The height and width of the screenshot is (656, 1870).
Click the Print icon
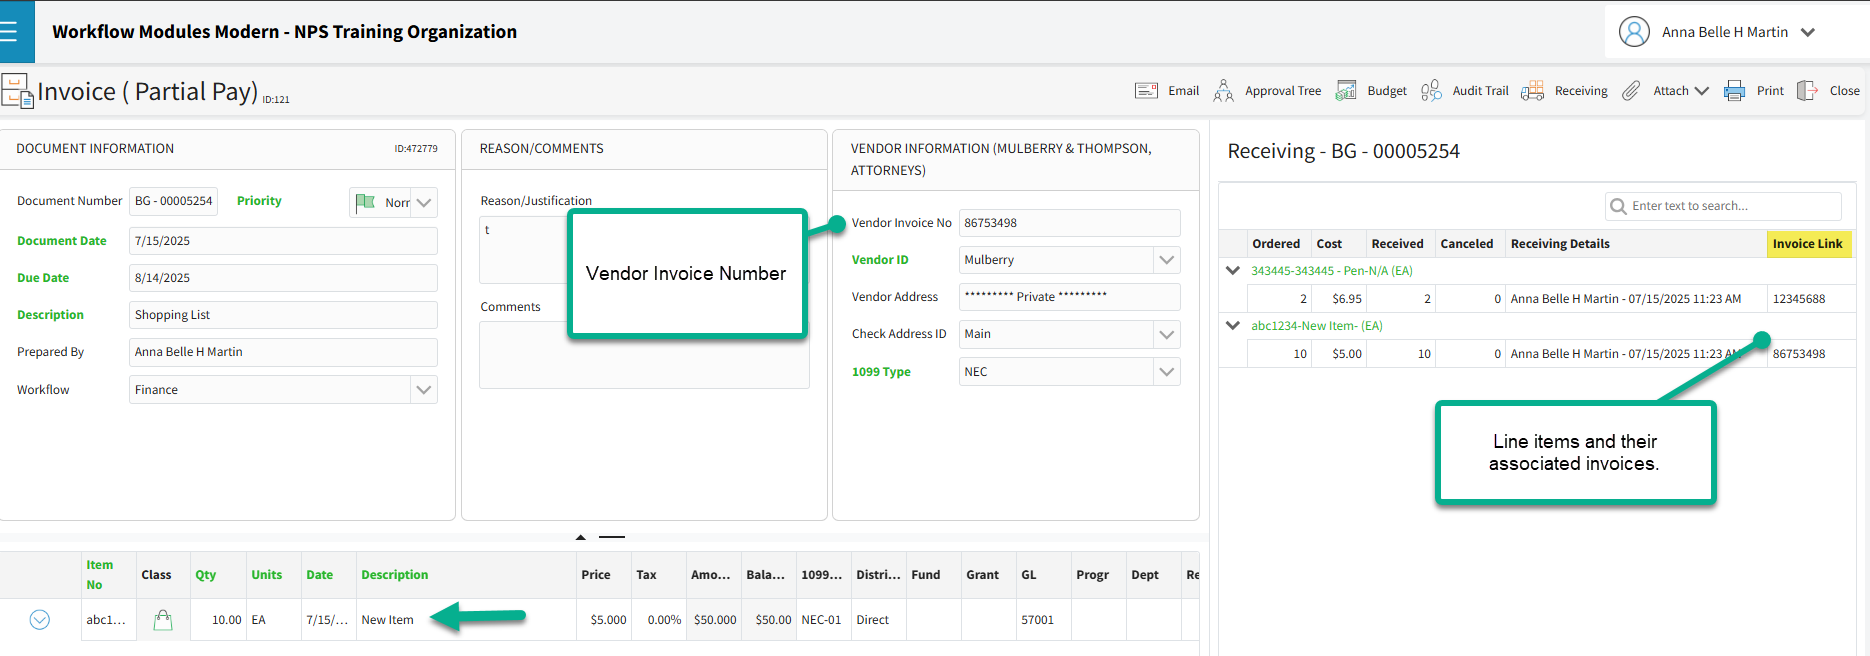coord(1735,91)
